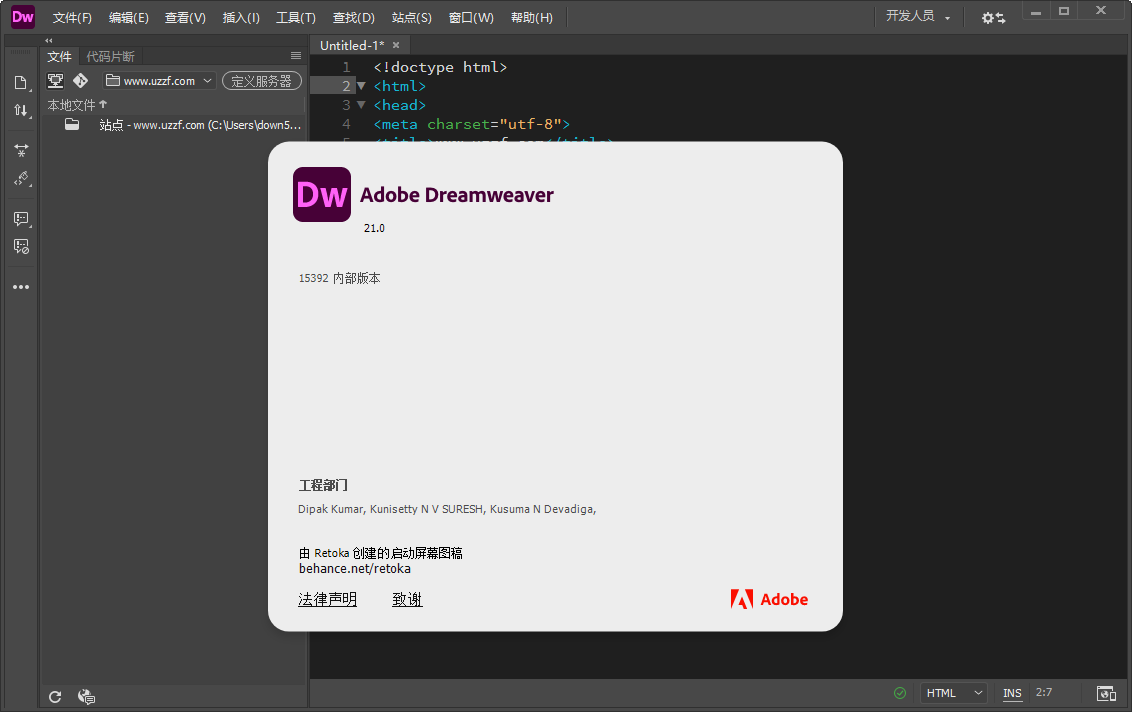Image resolution: width=1132 pixels, height=712 pixels.
Task: Click line number 4 in the code gutter
Action: pos(347,124)
